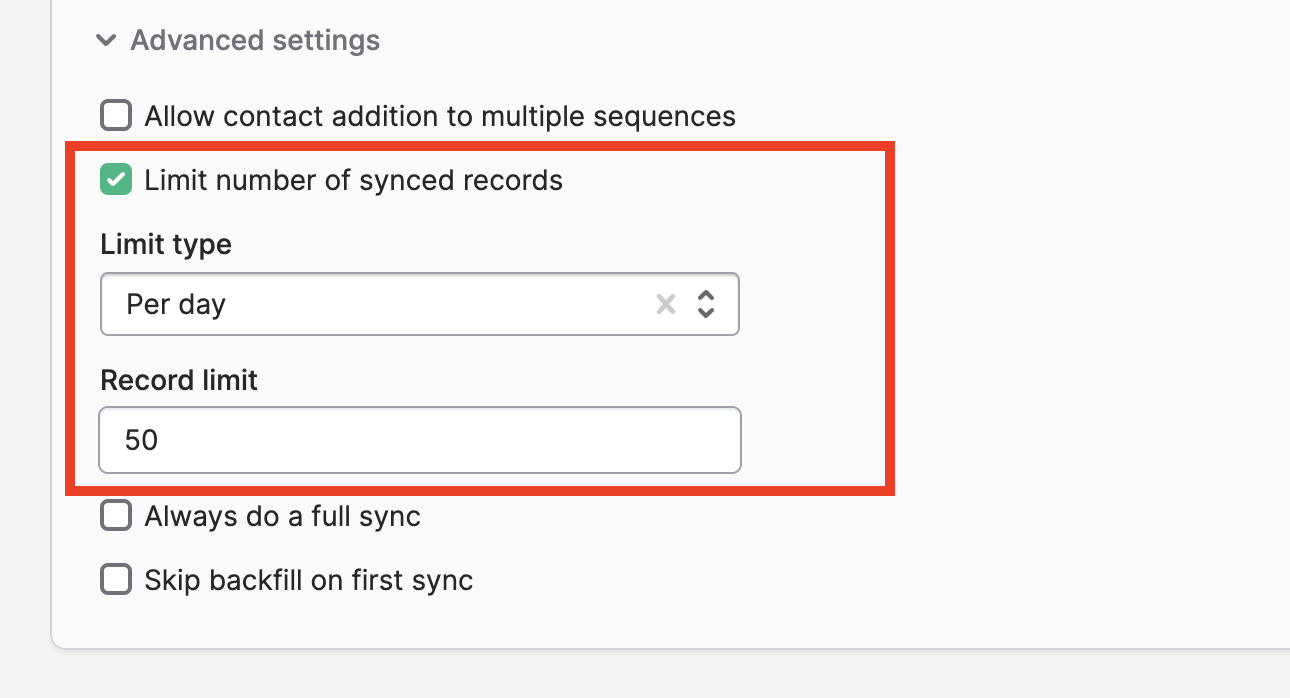Click the 'Allow contact addition to multiple sequences' label
This screenshot has width=1290, height=698.
click(440, 117)
